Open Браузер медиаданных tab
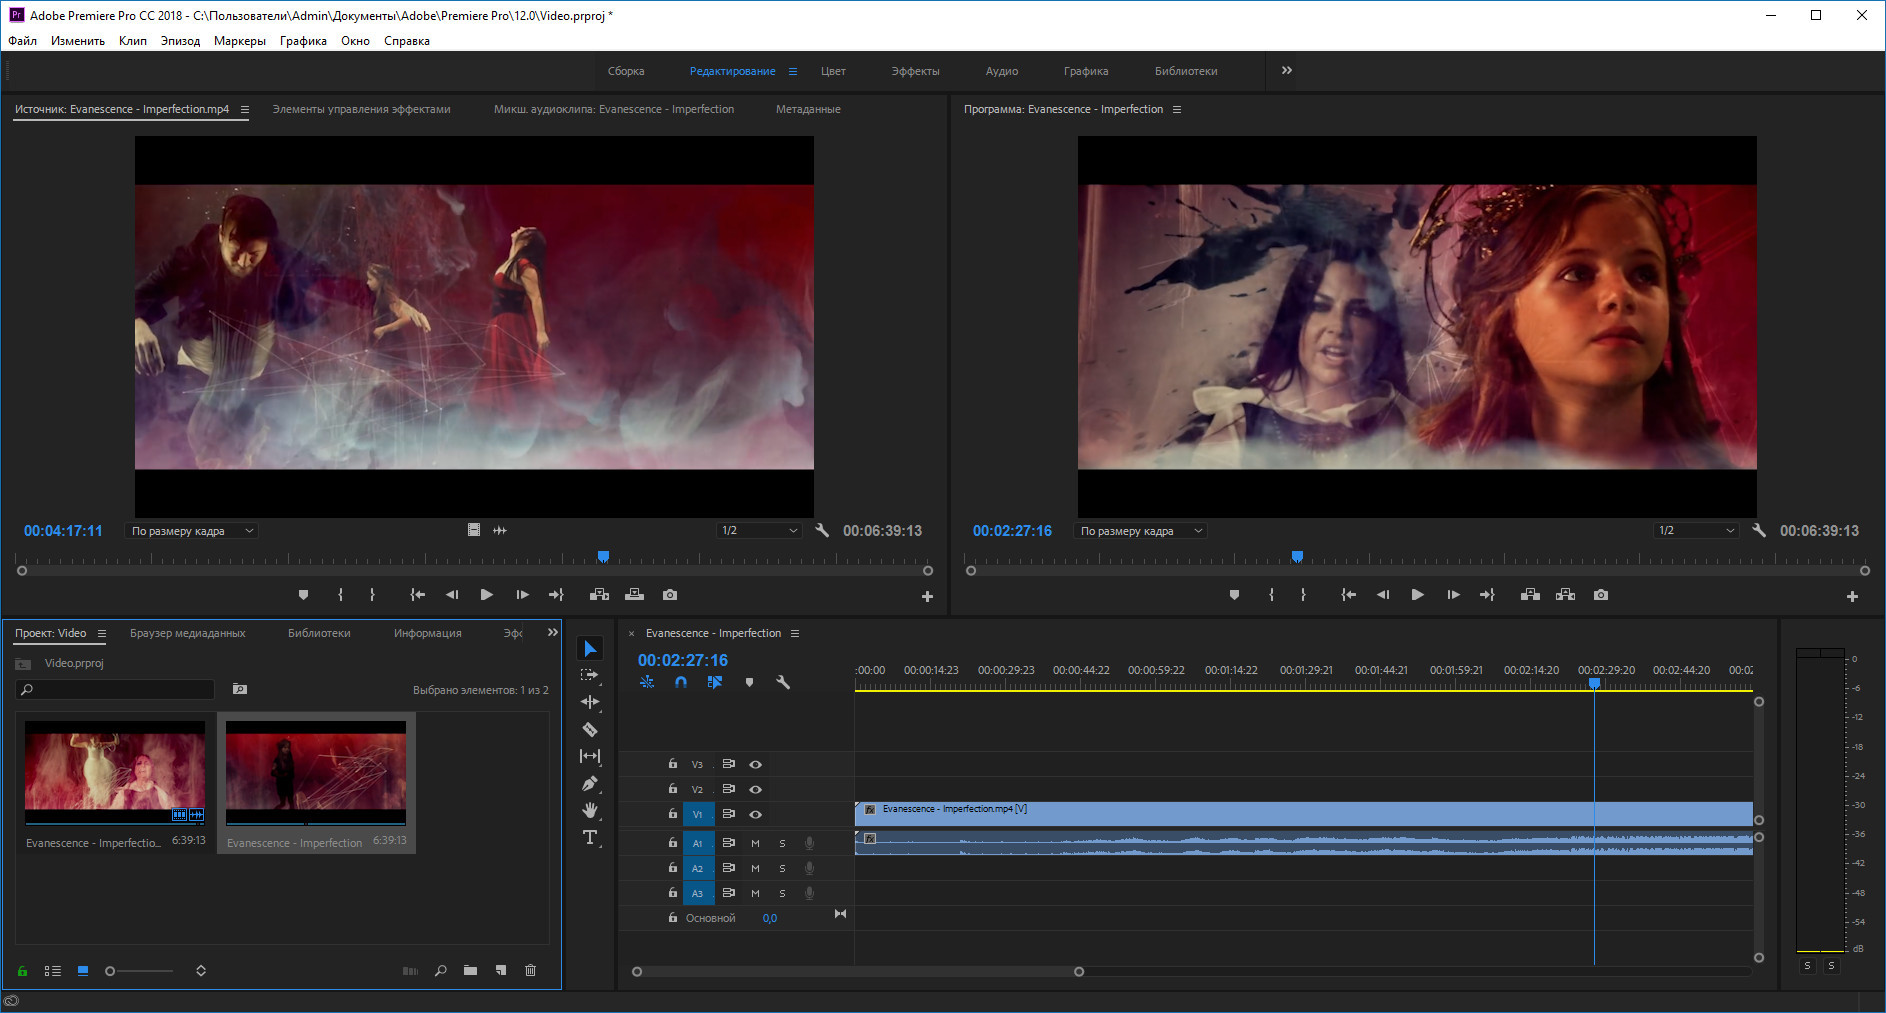Image resolution: width=1886 pixels, height=1013 pixels. point(187,633)
